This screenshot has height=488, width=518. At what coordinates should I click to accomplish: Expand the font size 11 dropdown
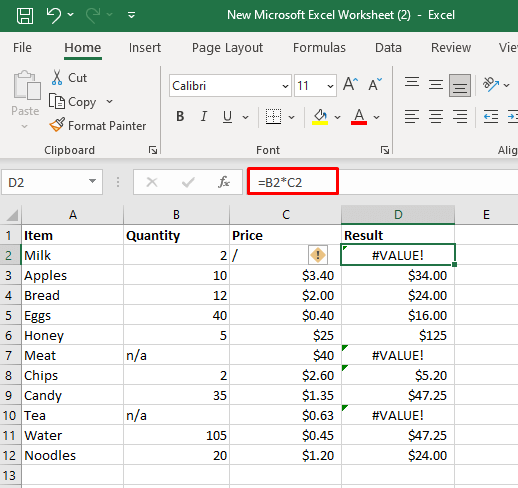[330, 86]
